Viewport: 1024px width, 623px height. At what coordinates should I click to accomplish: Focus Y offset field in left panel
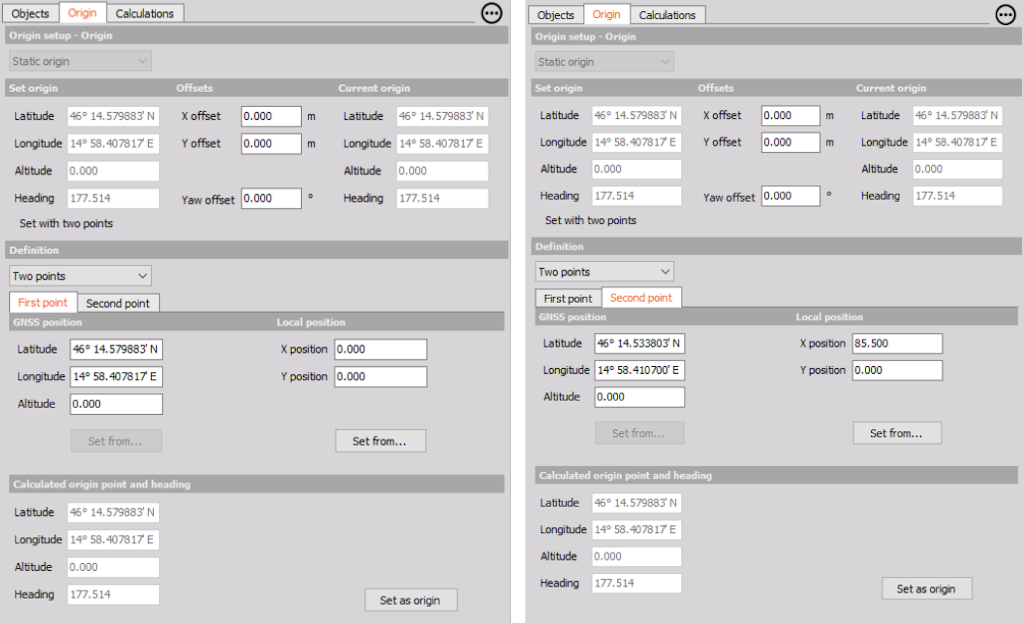click(271, 144)
